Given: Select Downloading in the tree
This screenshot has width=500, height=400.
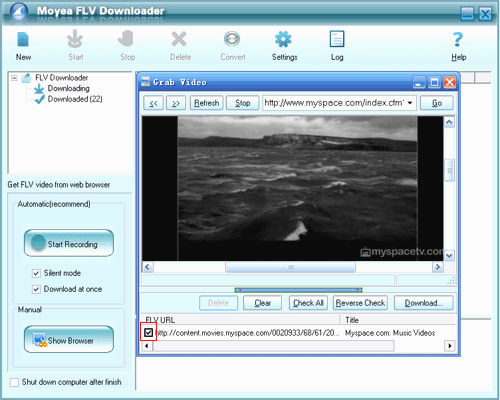Looking at the screenshot, I should coord(68,88).
